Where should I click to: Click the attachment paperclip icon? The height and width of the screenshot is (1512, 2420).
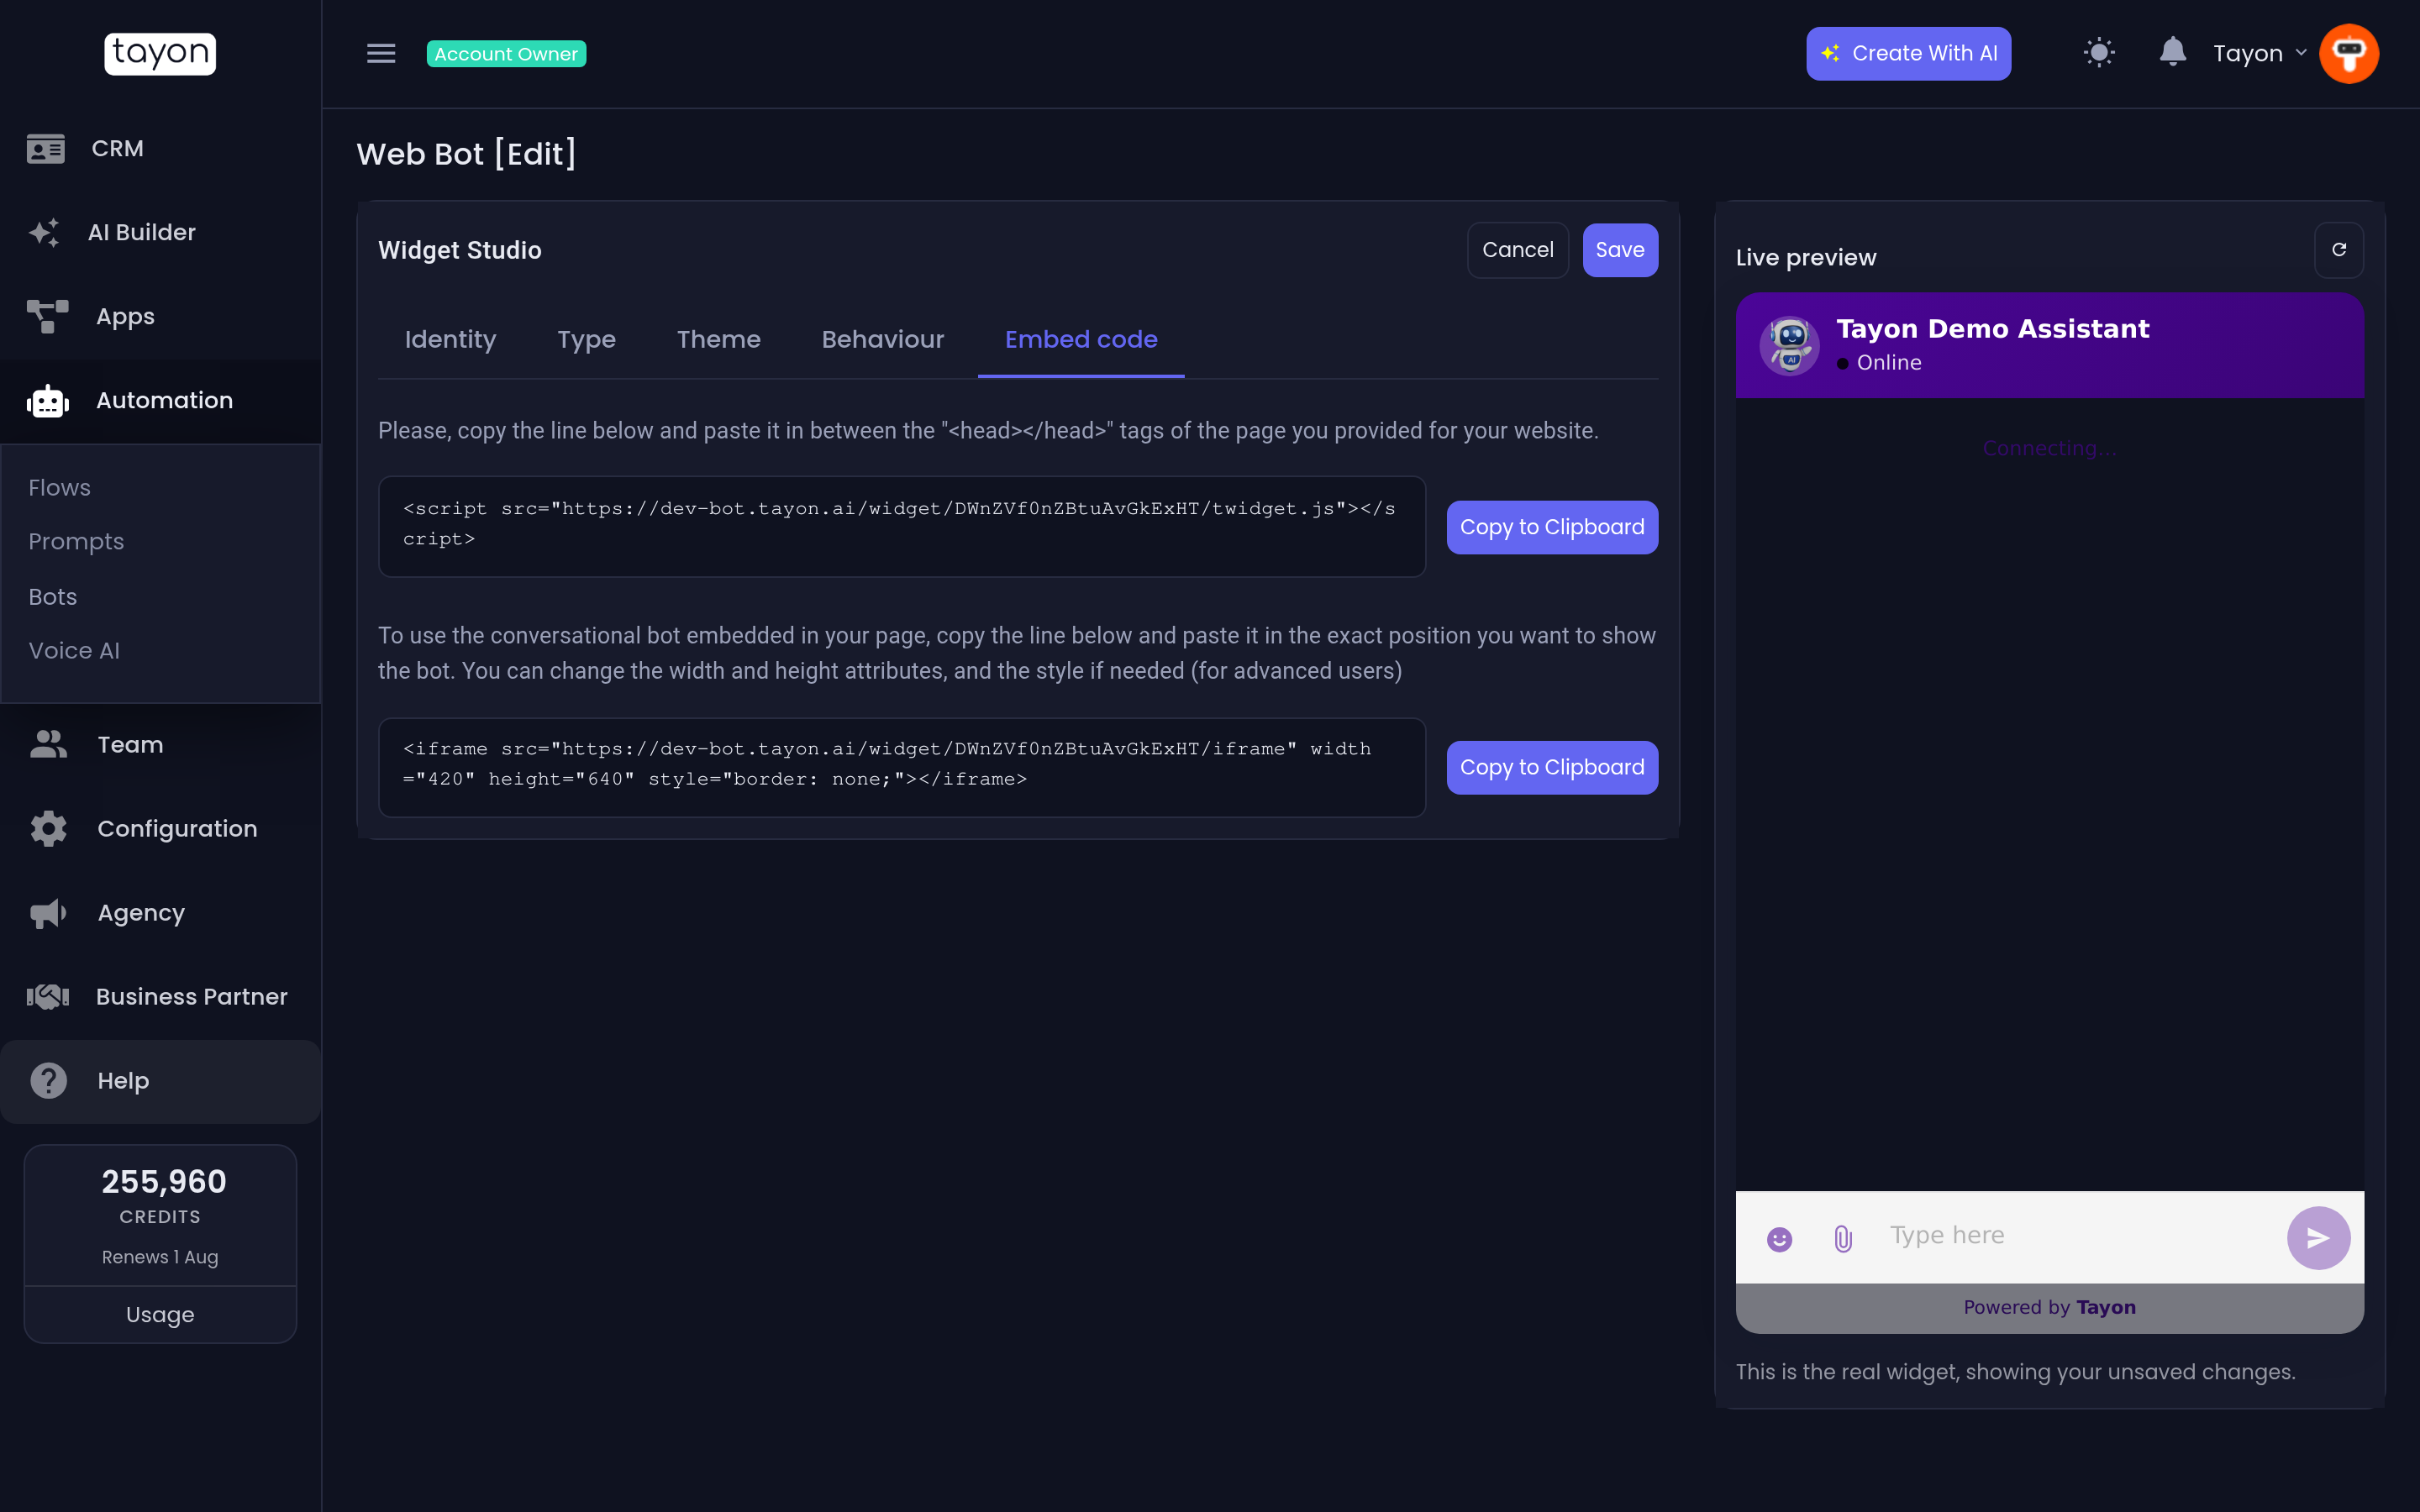click(1843, 1239)
